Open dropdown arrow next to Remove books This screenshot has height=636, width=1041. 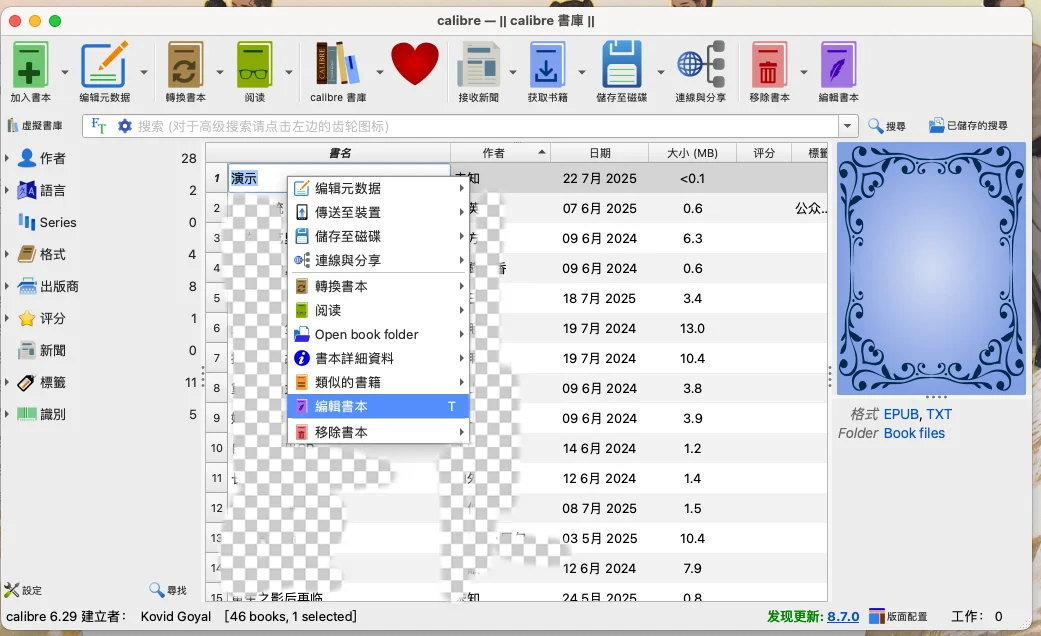tap(803, 71)
